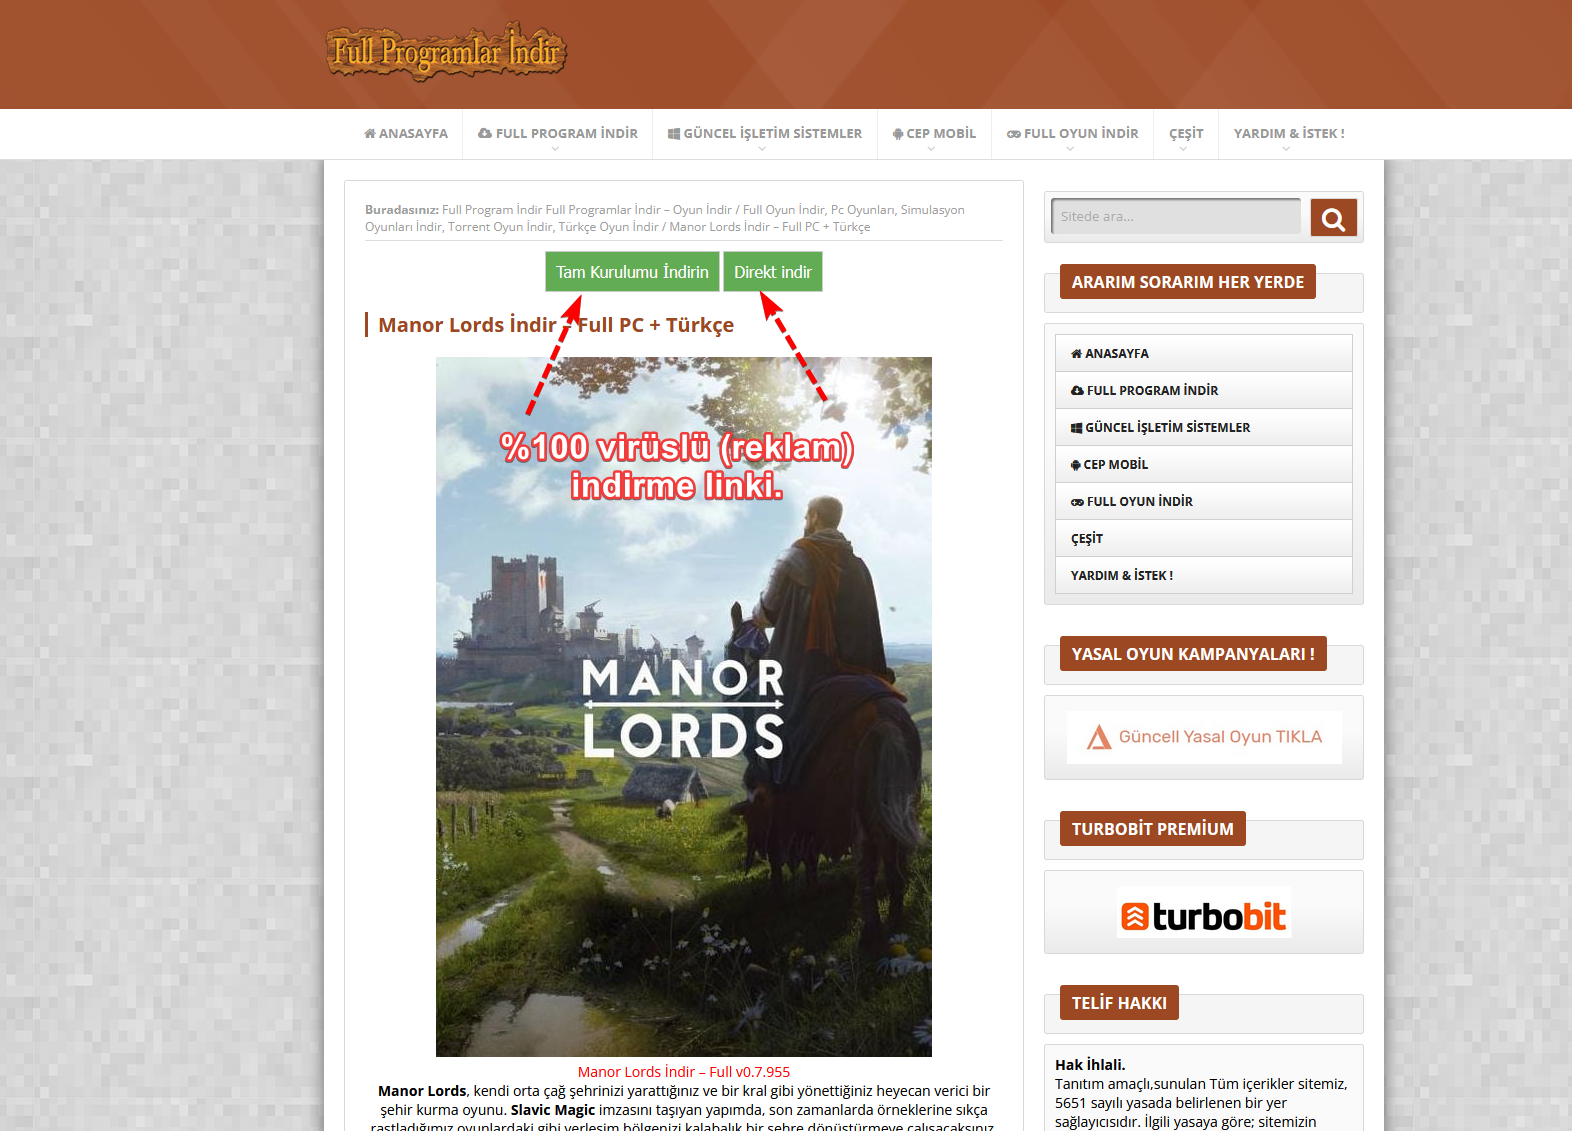Follow the 'Türkçe Oyun İndir' breadcrumb link
The height and width of the screenshot is (1131, 1572).
click(x=608, y=227)
